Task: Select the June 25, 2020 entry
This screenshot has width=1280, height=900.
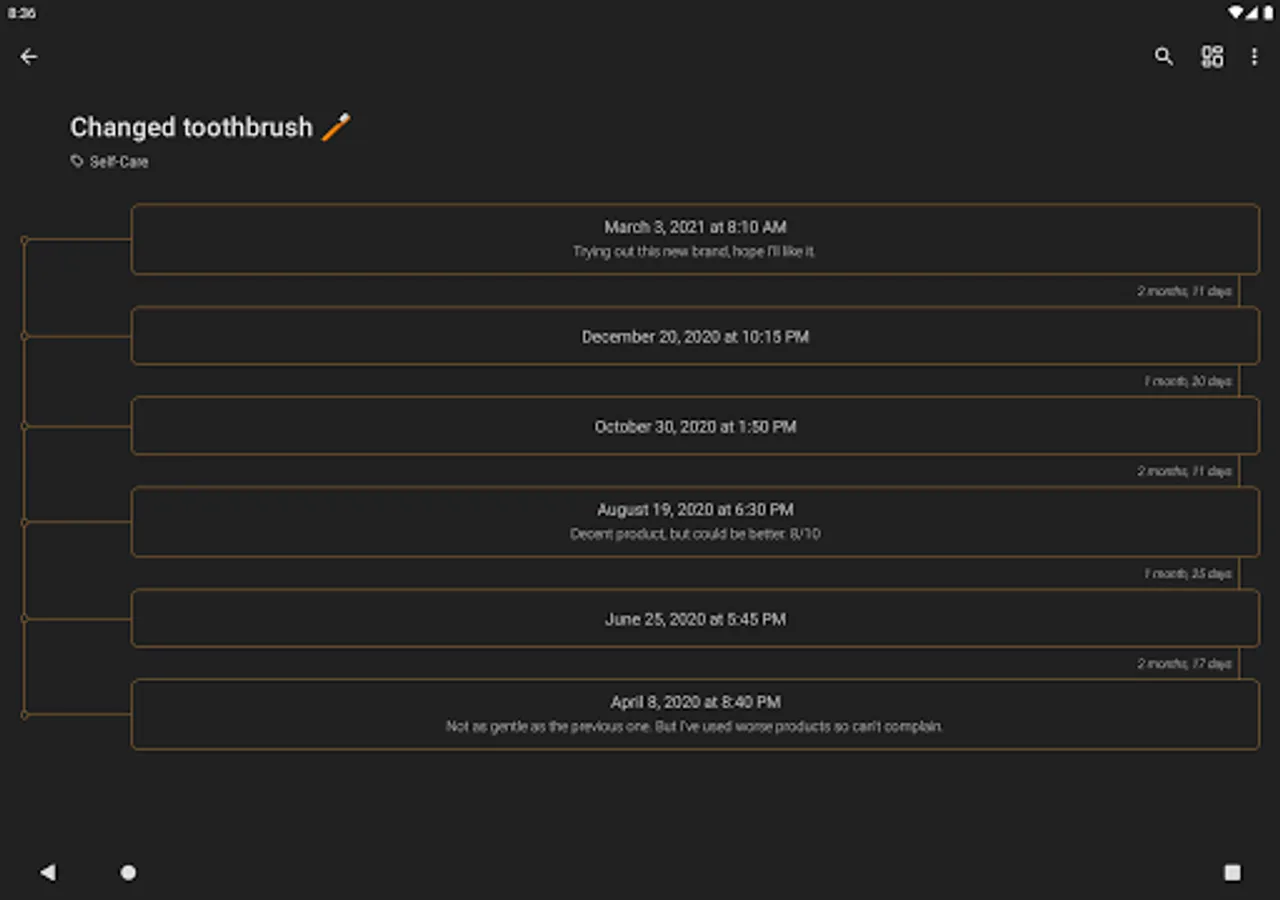Action: tap(695, 619)
